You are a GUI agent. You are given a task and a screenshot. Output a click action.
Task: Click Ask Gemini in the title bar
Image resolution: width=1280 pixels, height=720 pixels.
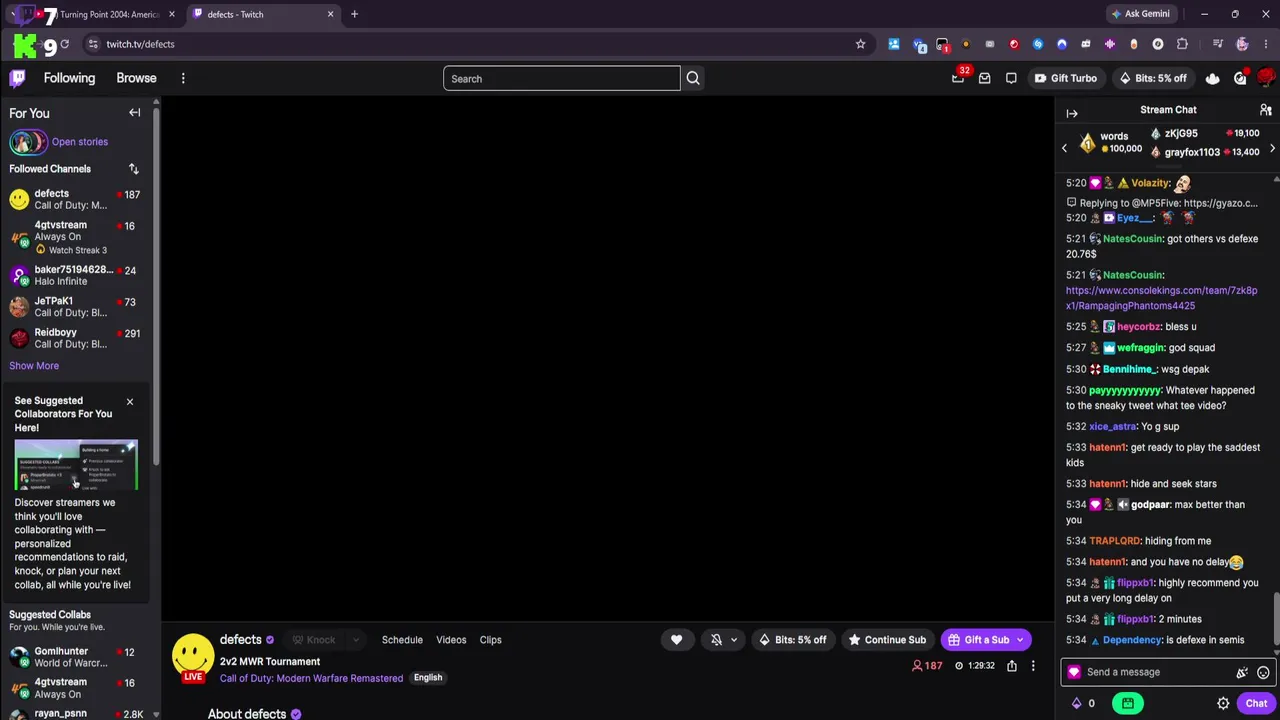pos(1140,14)
